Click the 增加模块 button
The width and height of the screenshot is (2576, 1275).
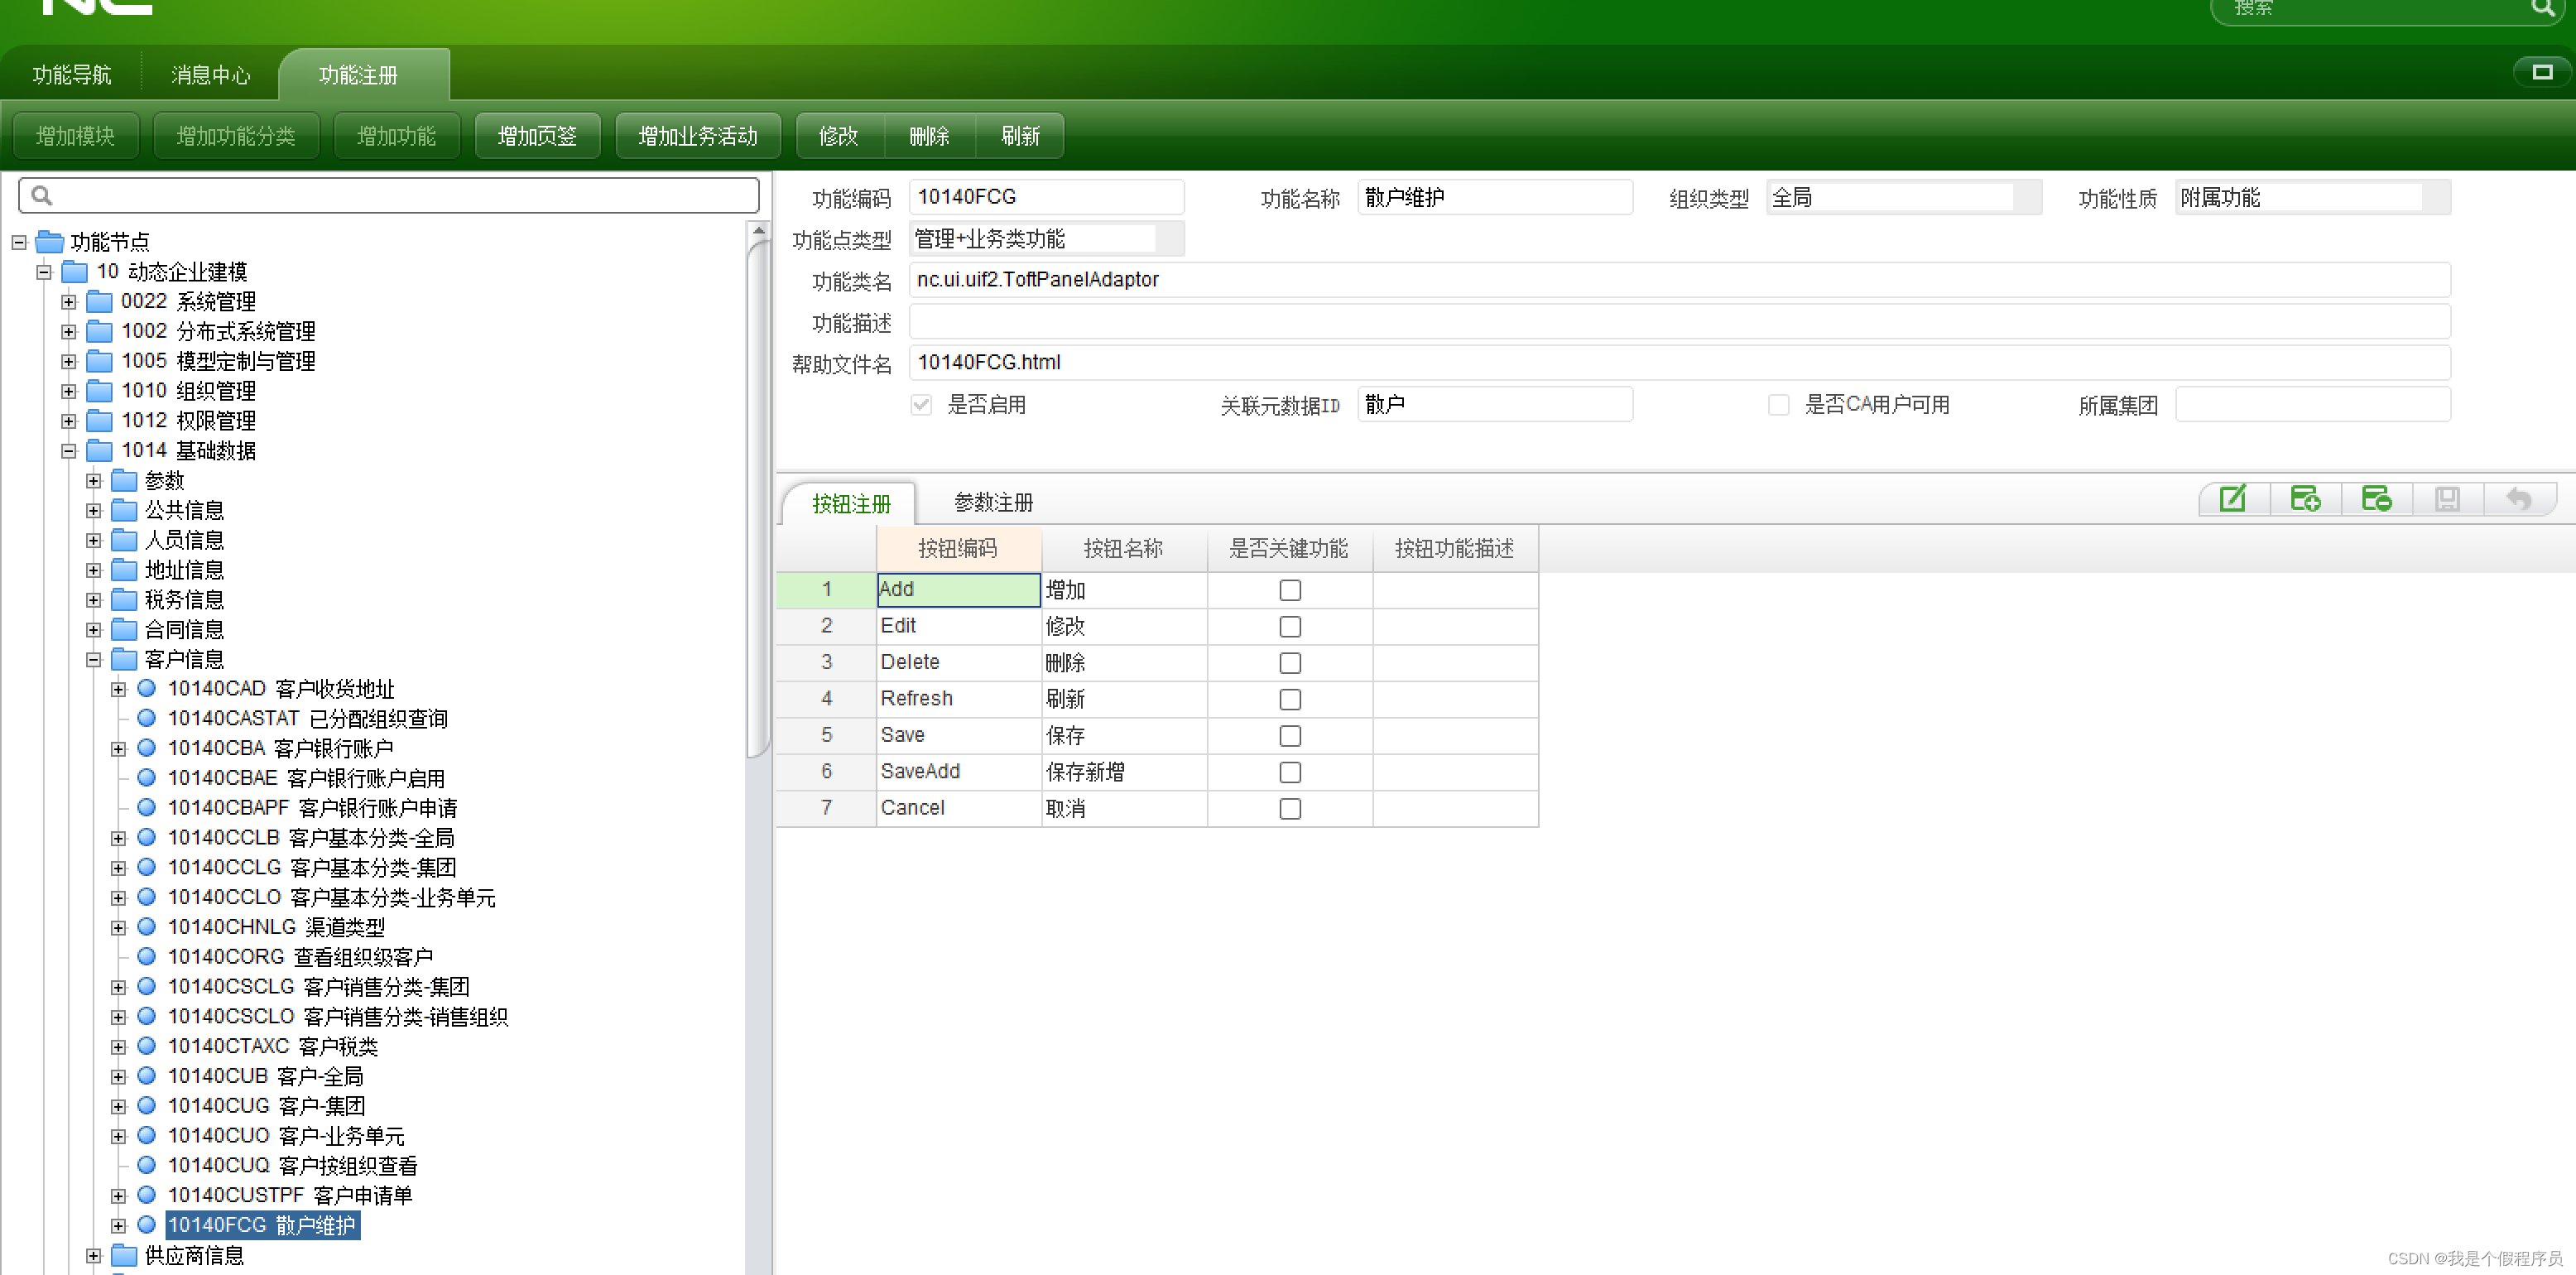click(x=75, y=135)
